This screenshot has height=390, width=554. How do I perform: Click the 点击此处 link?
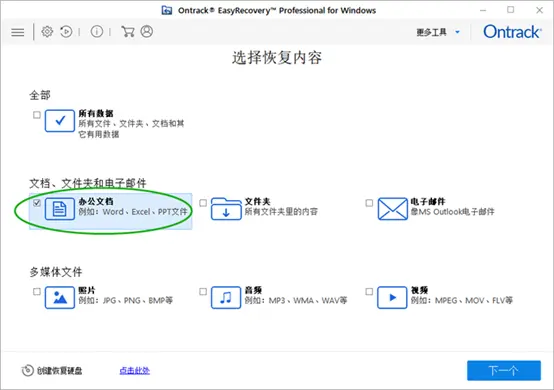click(x=134, y=371)
